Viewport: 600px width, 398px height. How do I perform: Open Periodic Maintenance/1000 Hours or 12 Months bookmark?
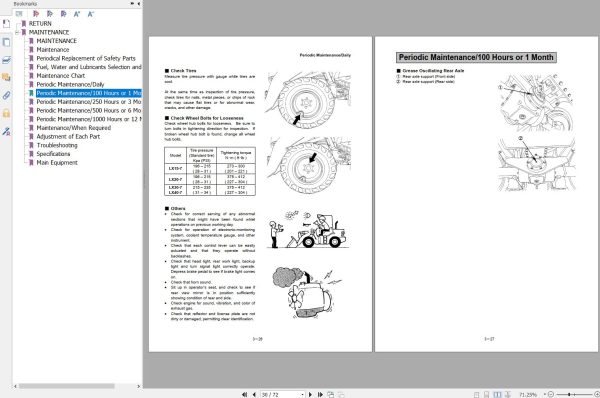point(89,119)
